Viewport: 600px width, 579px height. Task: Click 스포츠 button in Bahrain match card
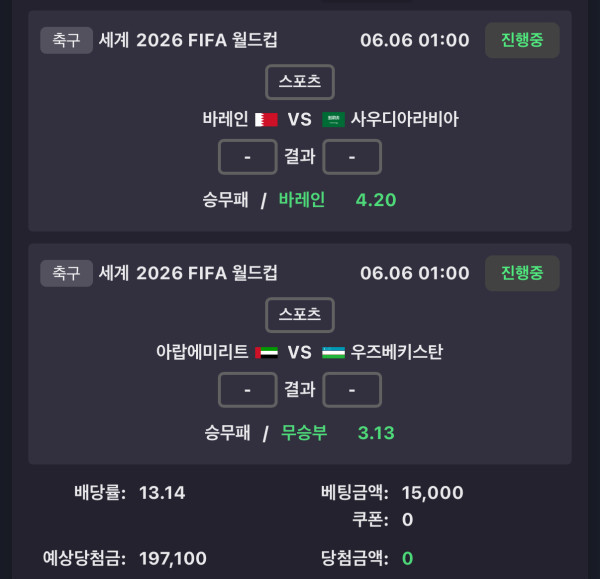click(300, 82)
